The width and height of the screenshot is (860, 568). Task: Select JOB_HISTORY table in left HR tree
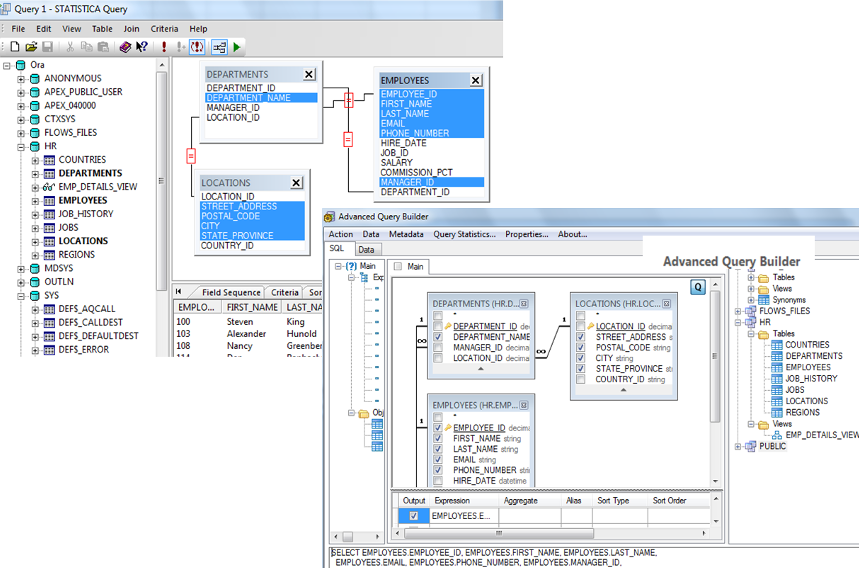pos(86,214)
